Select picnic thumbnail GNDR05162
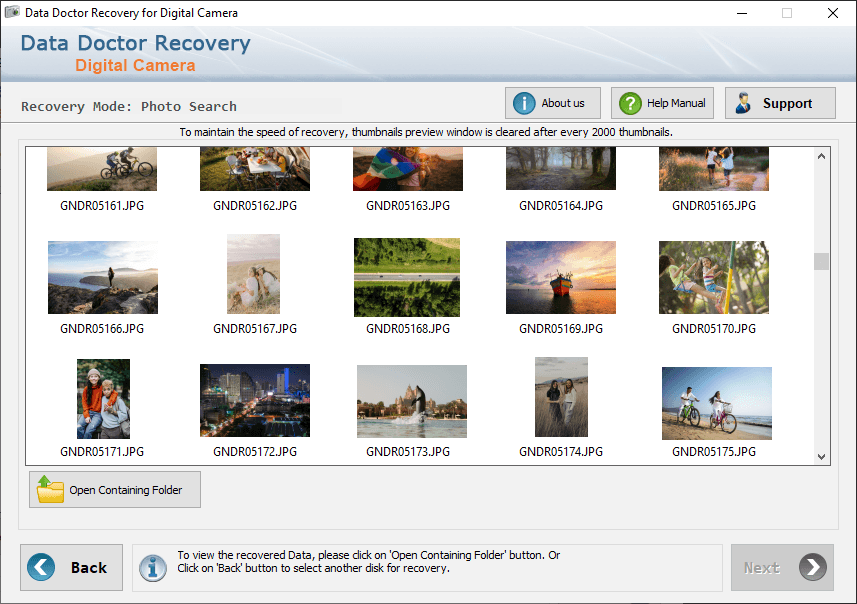 point(255,169)
